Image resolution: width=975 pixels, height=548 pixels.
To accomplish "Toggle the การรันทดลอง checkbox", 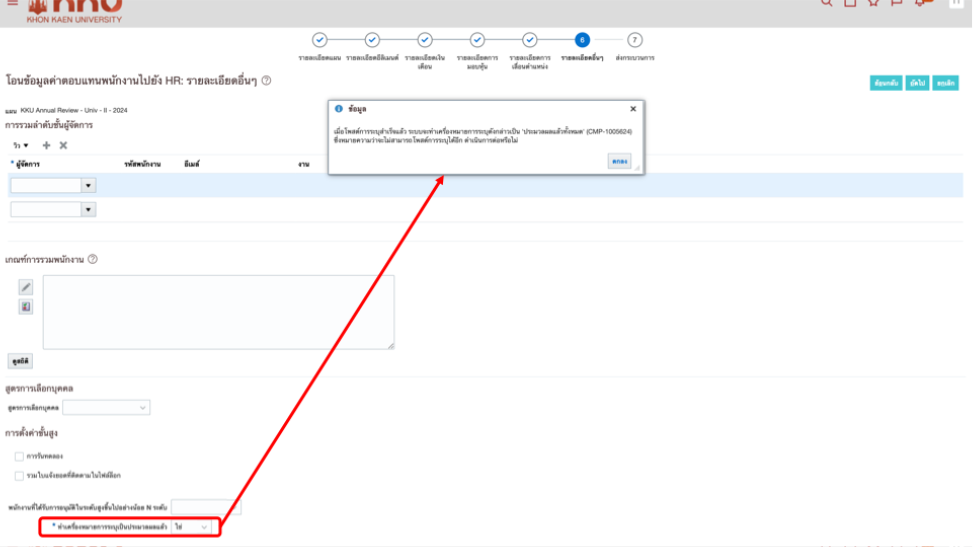I will point(19,457).
